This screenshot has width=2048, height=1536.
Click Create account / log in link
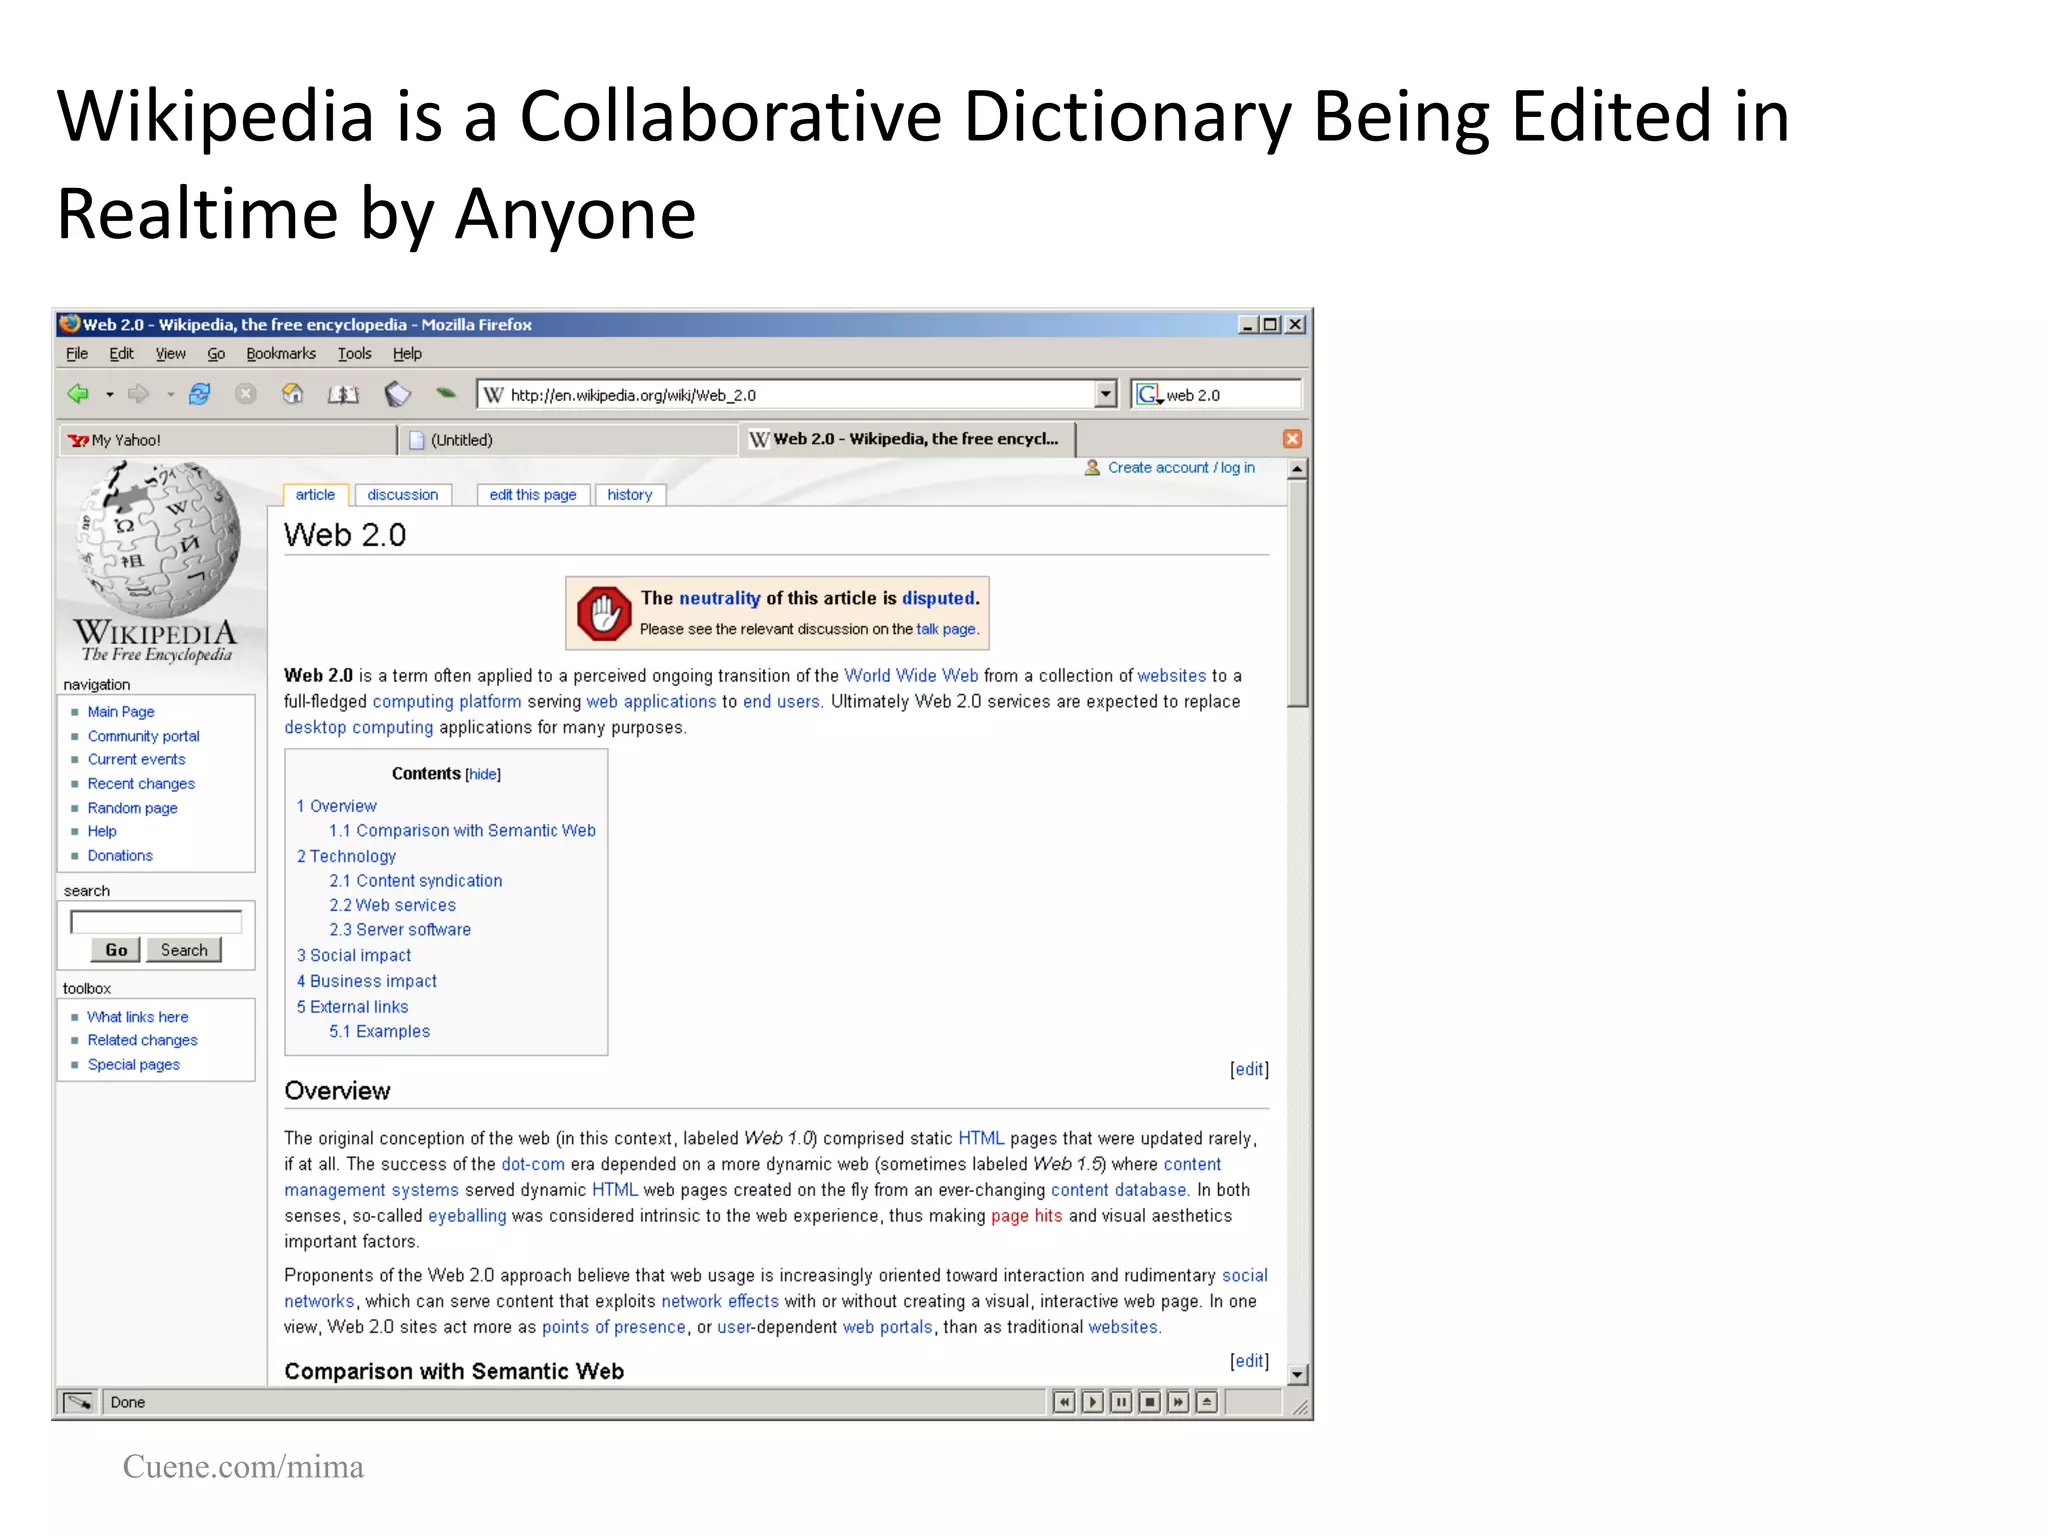1181,468
